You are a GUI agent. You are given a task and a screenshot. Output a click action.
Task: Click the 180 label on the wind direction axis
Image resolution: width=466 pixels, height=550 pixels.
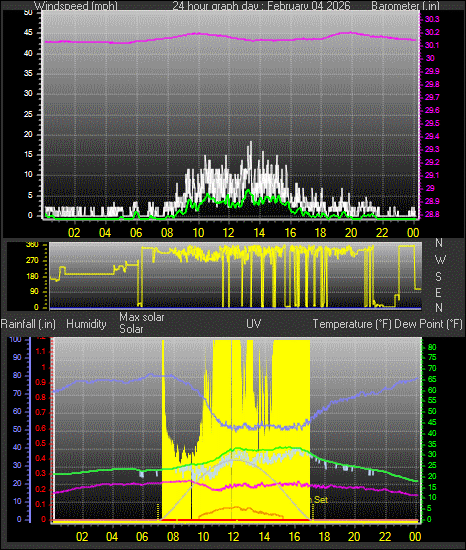(x=32, y=276)
